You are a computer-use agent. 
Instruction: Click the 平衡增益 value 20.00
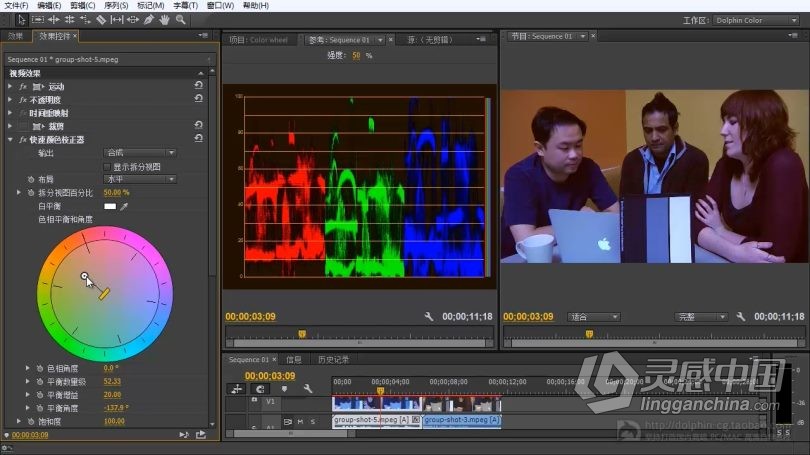(112, 395)
